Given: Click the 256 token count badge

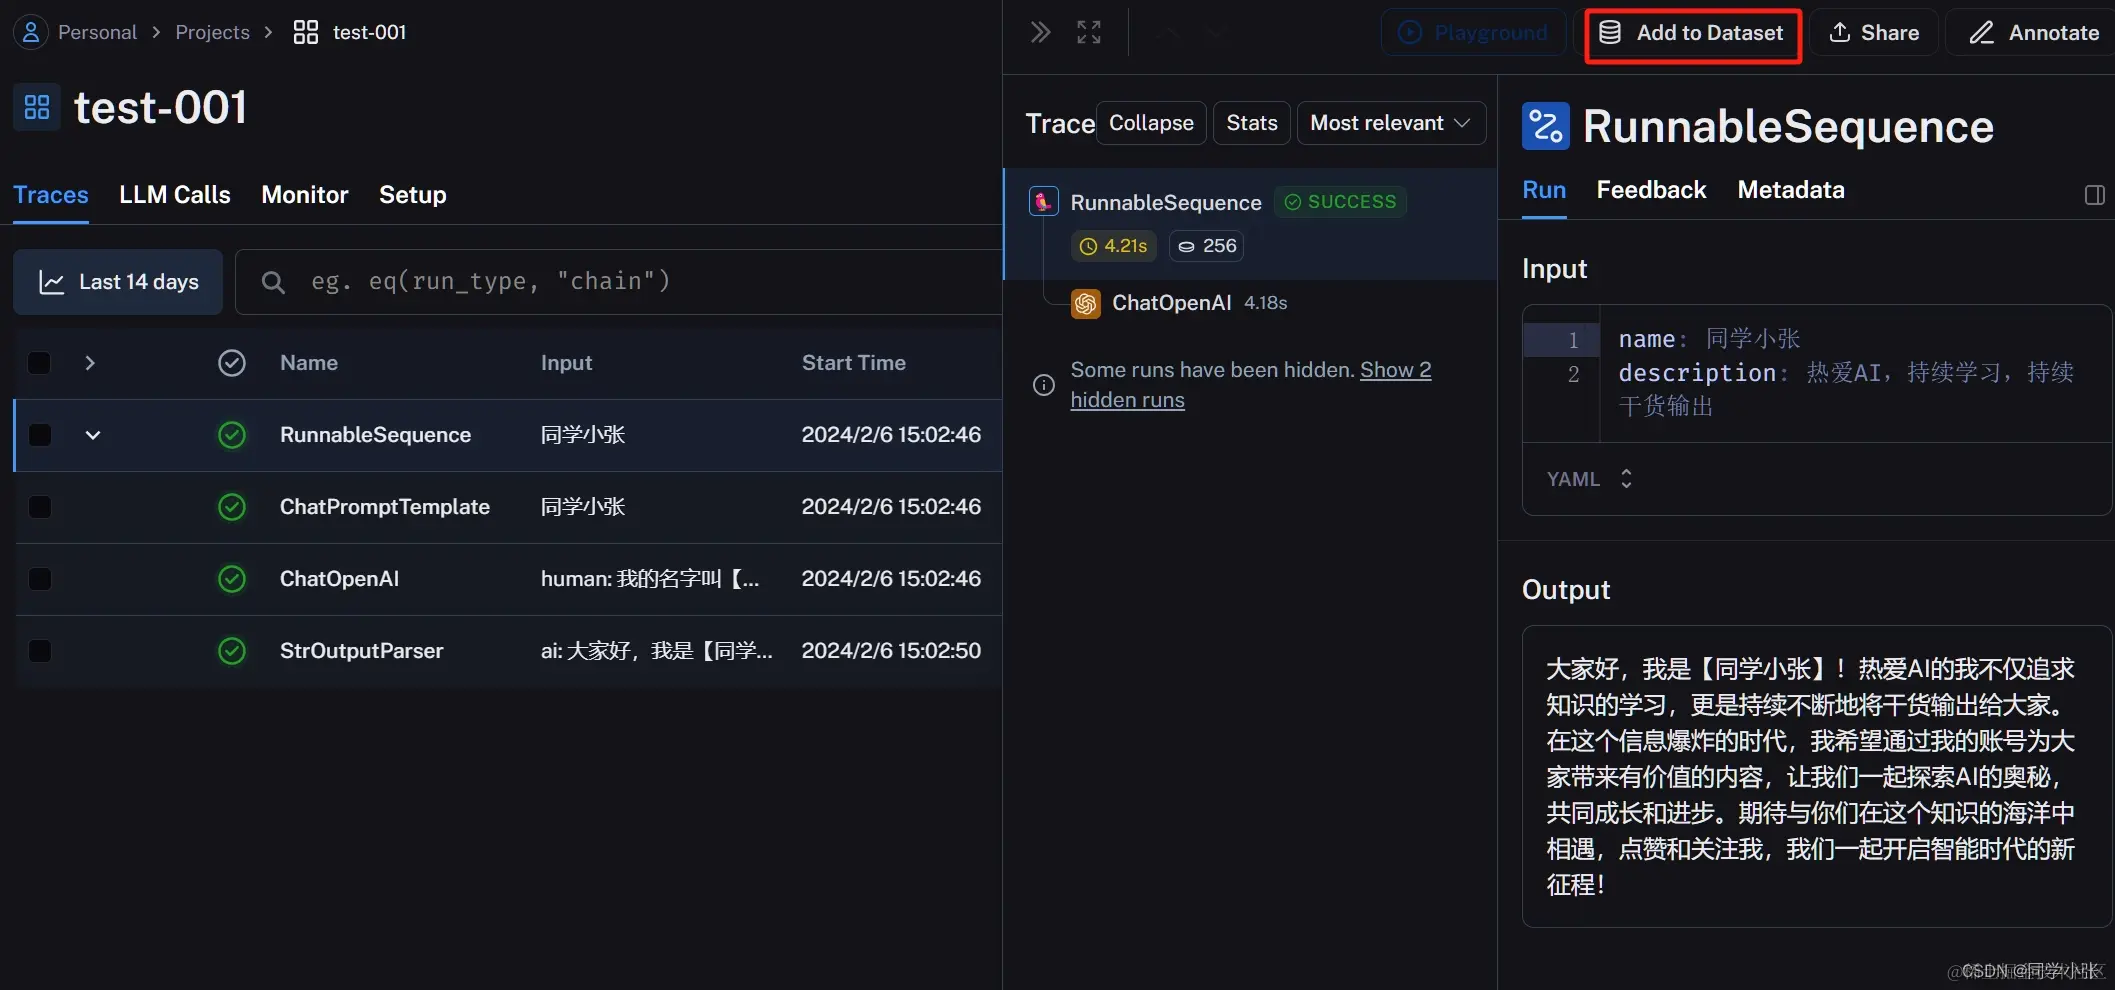Looking at the screenshot, I should coord(1207,246).
